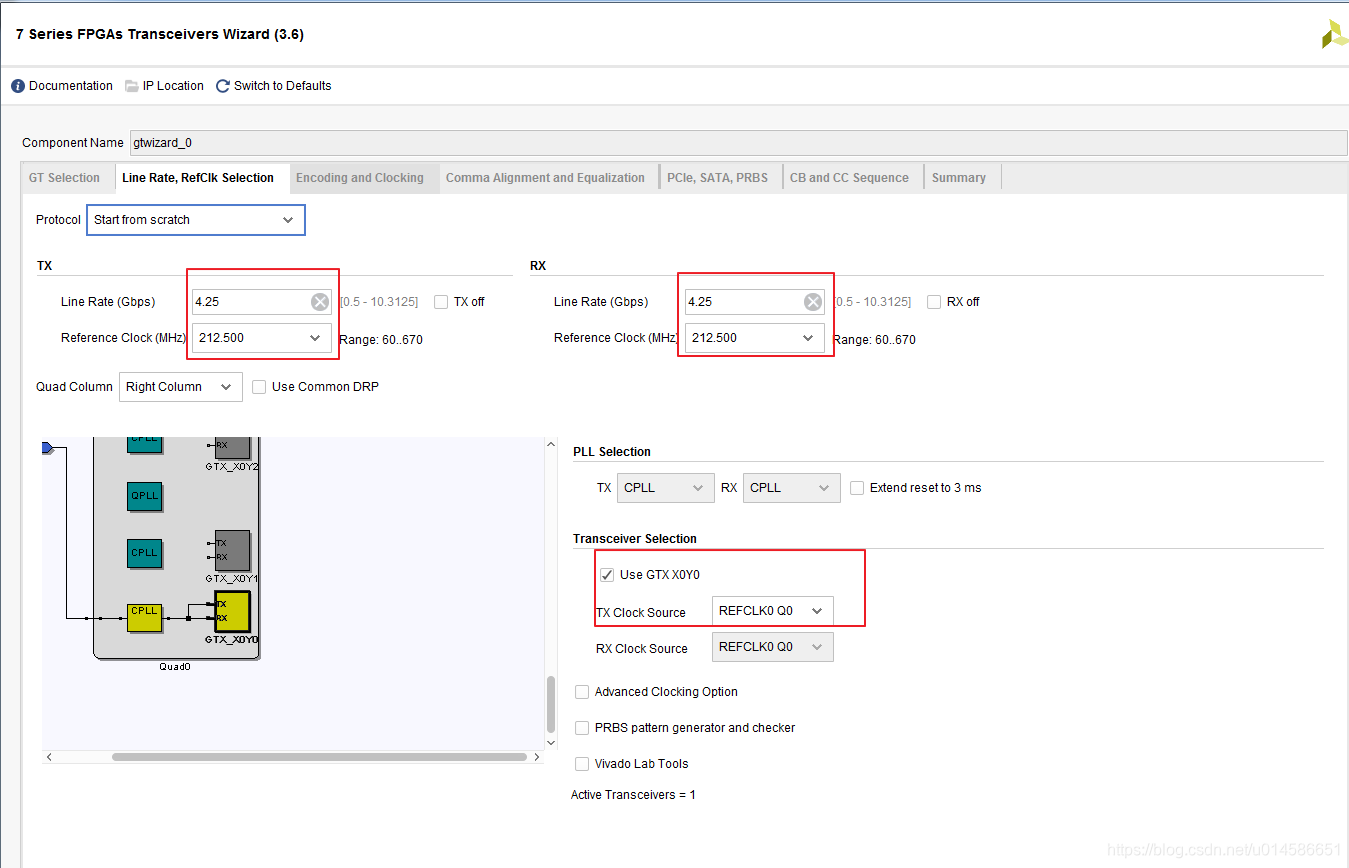The height and width of the screenshot is (868, 1349).
Task: Open the Documentation info icon
Action: pyautogui.click(x=17, y=86)
